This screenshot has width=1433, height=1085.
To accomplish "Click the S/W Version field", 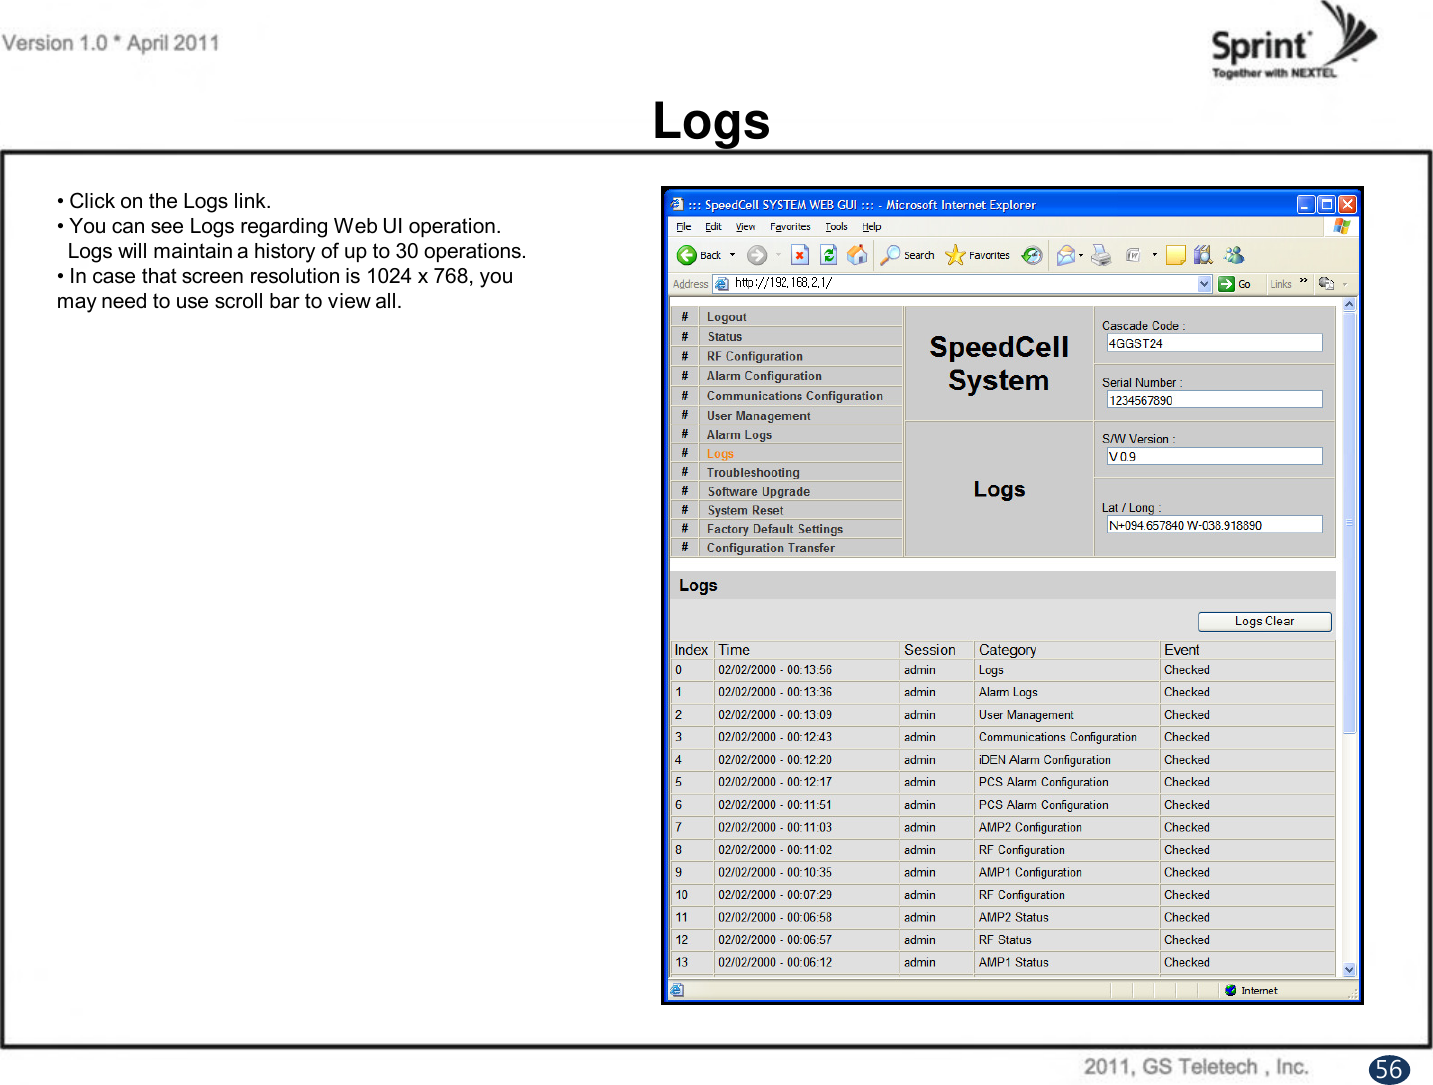I will pos(1214,456).
